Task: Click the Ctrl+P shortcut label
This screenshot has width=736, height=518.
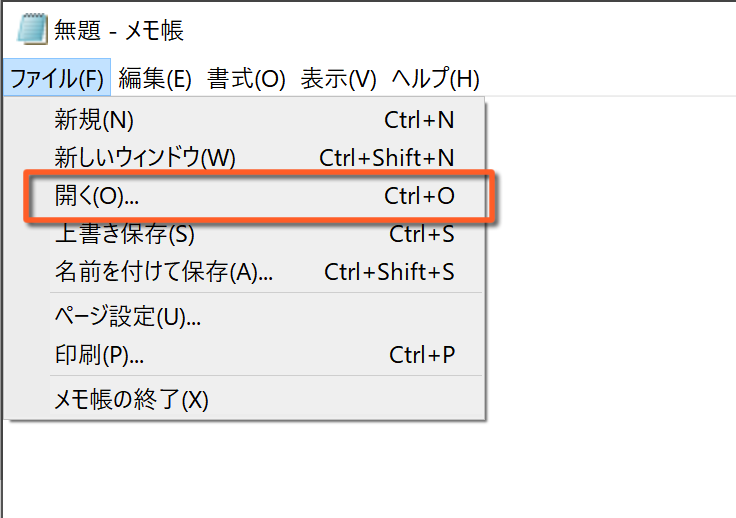Action: pyautogui.click(x=422, y=355)
